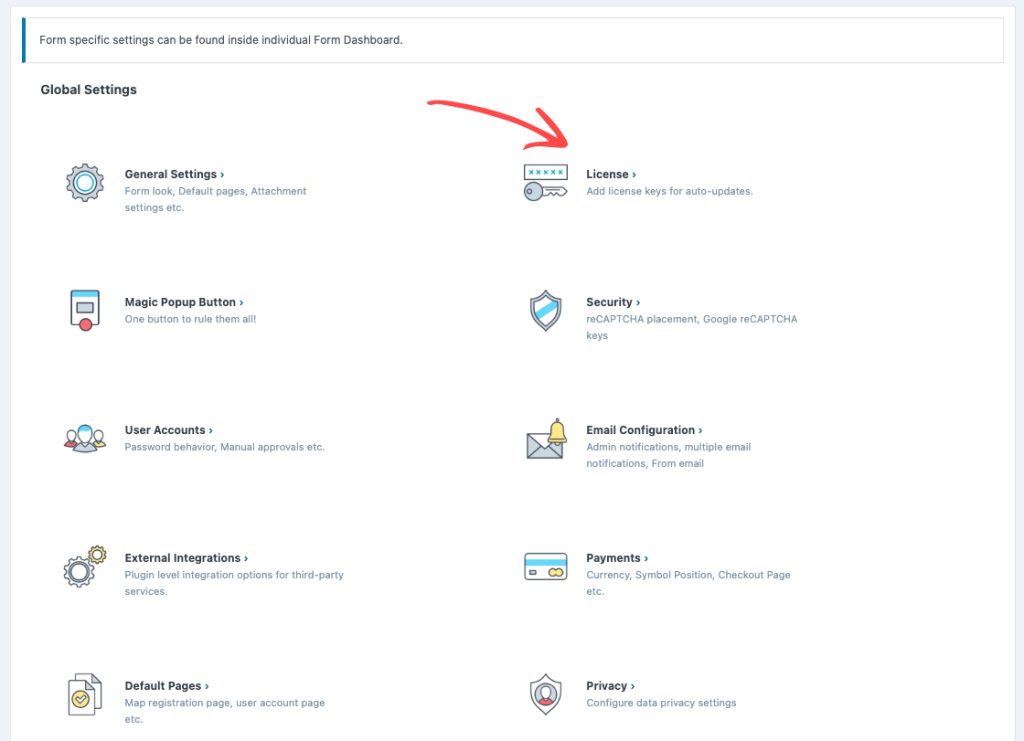The width and height of the screenshot is (1024, 741).
Task: Select the Magic Popup Button icon
Action: 85,310
